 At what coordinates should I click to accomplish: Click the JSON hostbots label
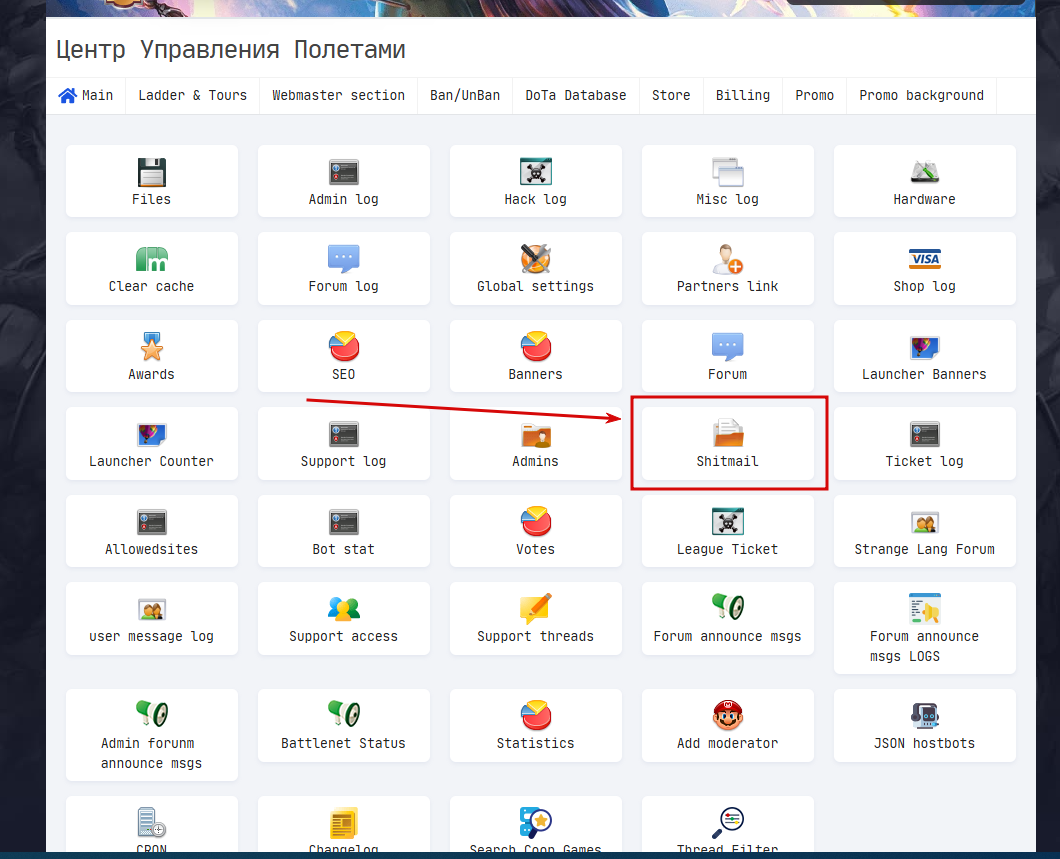click(x=924, y=743)
